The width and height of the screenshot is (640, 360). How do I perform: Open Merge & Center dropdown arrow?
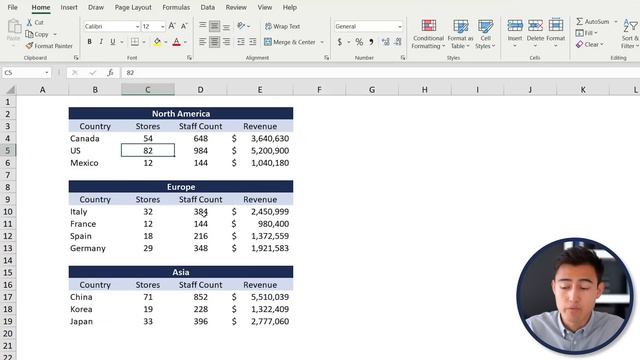click(322, 42)
